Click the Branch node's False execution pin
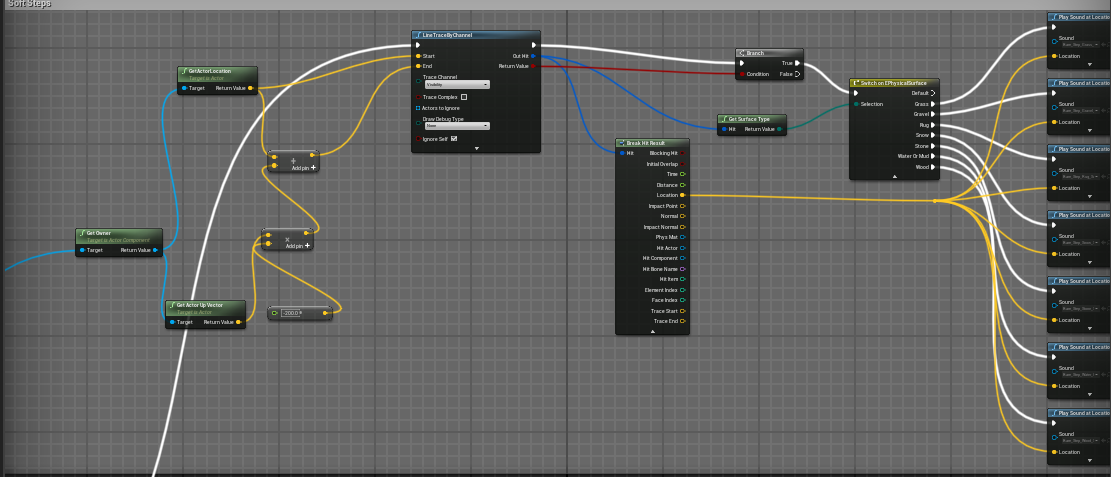The width and height of the screenshot is (1111, 477). coord(797,74)
